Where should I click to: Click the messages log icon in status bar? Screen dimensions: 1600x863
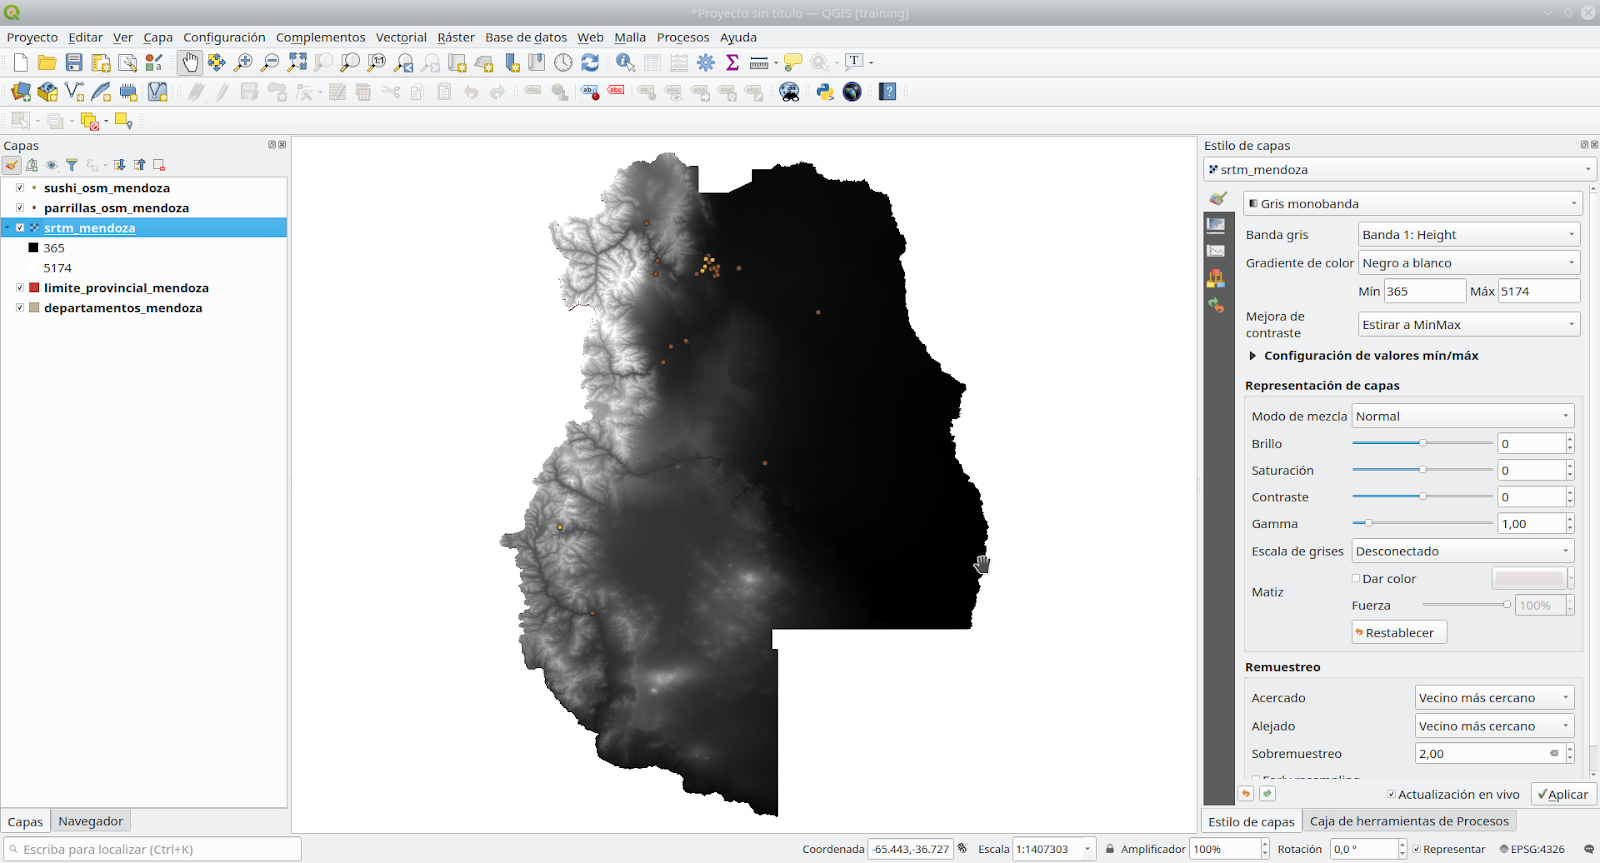coord(1588,849)
